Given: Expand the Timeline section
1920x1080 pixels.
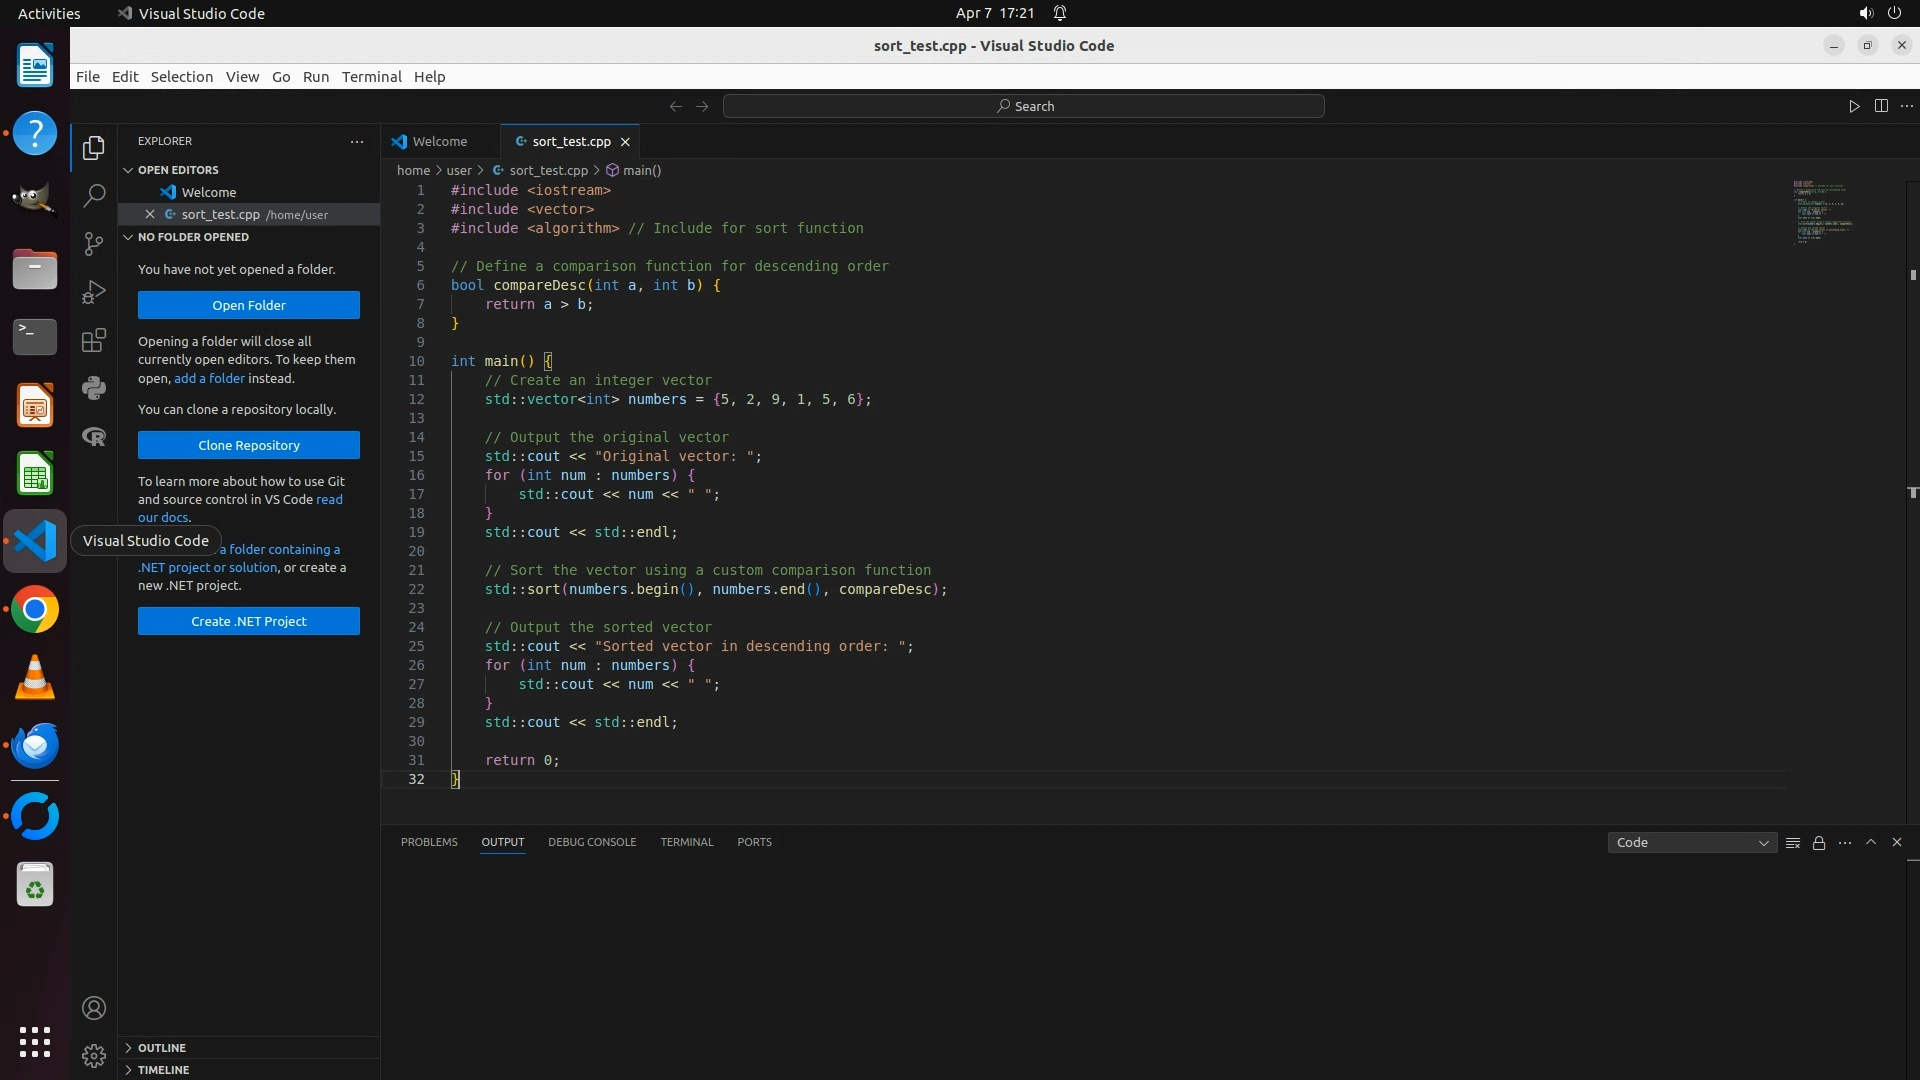Looking at the screenshot, I should point(163,1070).
